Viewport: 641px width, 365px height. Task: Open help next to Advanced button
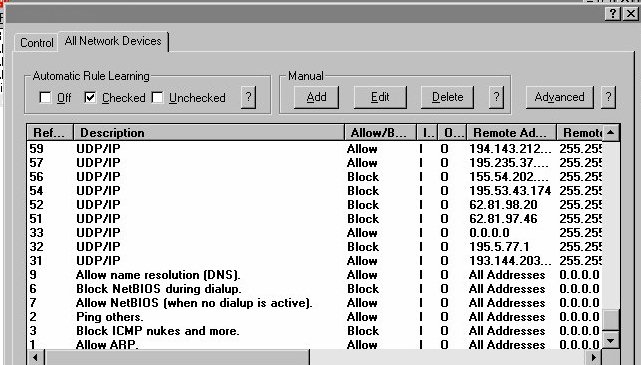tap(608, 97)
